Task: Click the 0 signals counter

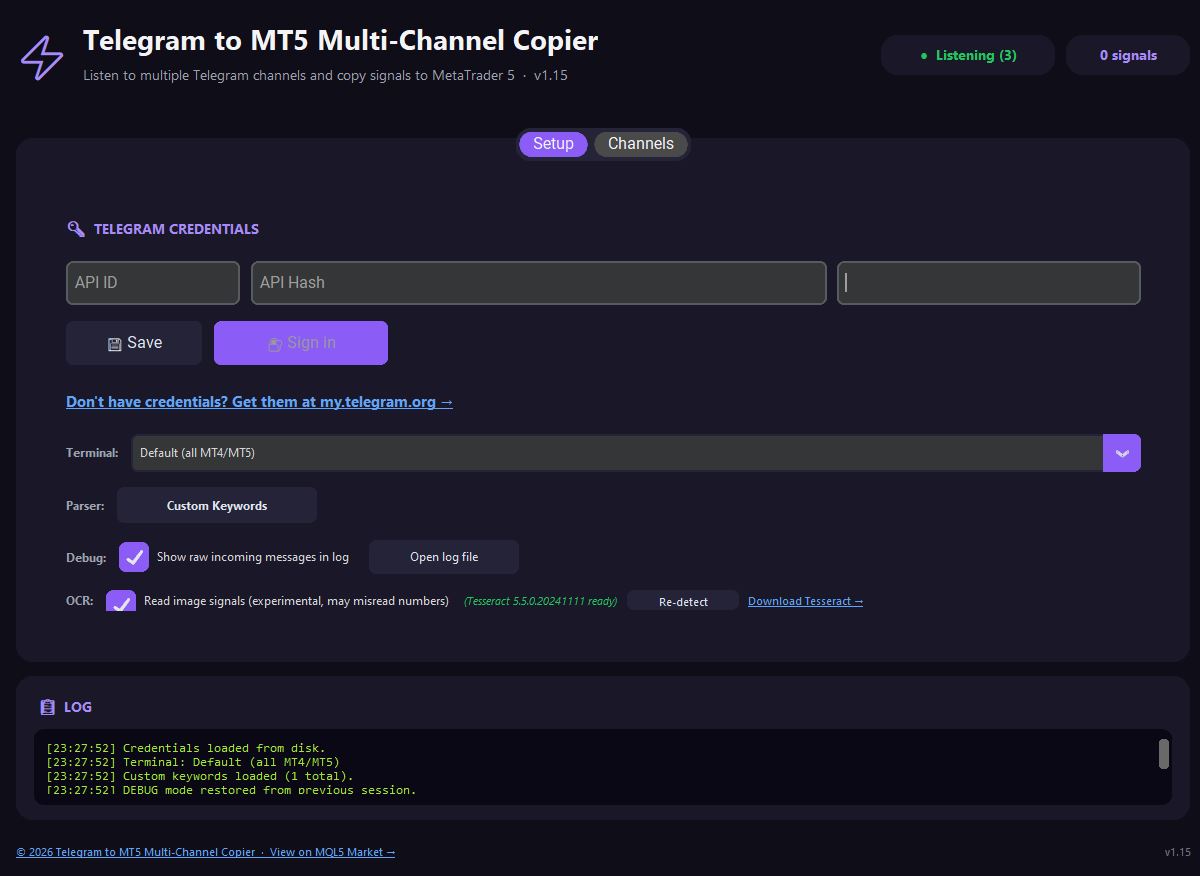Action: pyautogui.click(x=1128, y=55)
